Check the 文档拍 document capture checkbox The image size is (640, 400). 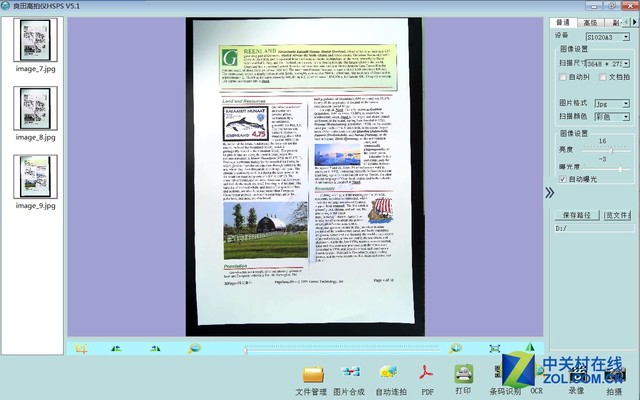[603, 76]
